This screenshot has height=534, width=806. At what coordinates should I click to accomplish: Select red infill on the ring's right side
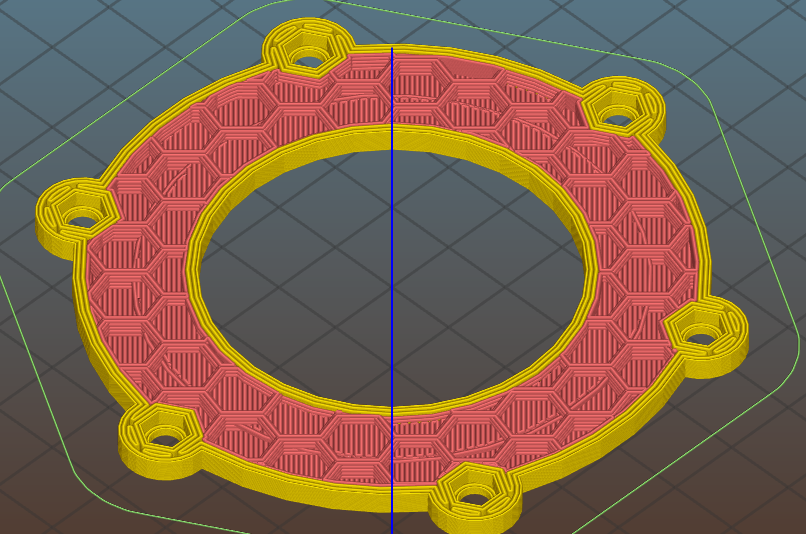650,250
